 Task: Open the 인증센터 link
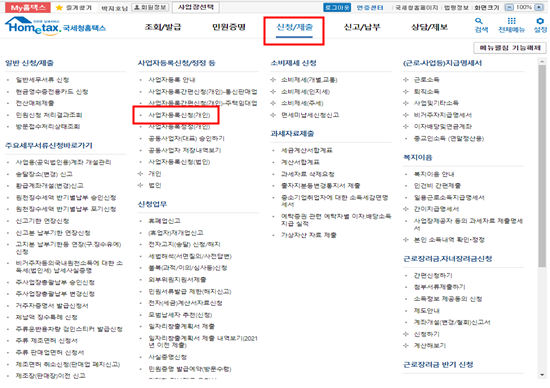click(370, 7)
